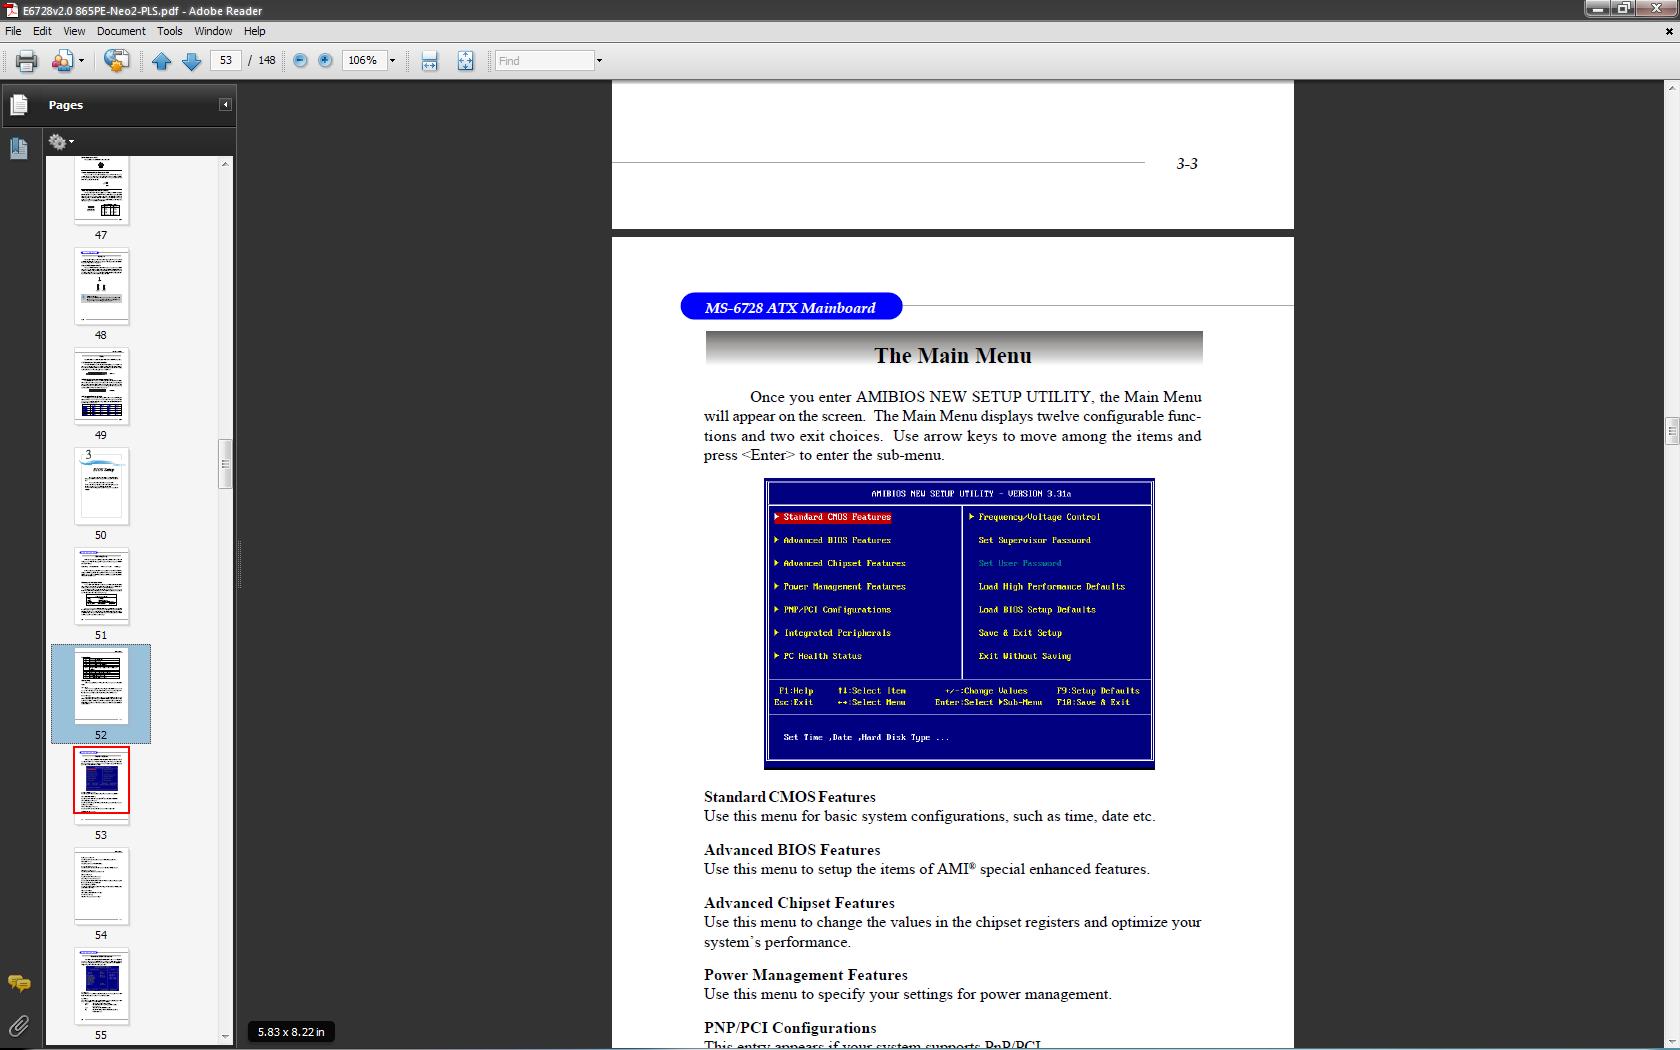The width and height of the screenshot is (1680, 1050).
Task: Click 'Standard CMOS Features' in BIOS image
Action: pyautogui.click(x=836, y=517)
